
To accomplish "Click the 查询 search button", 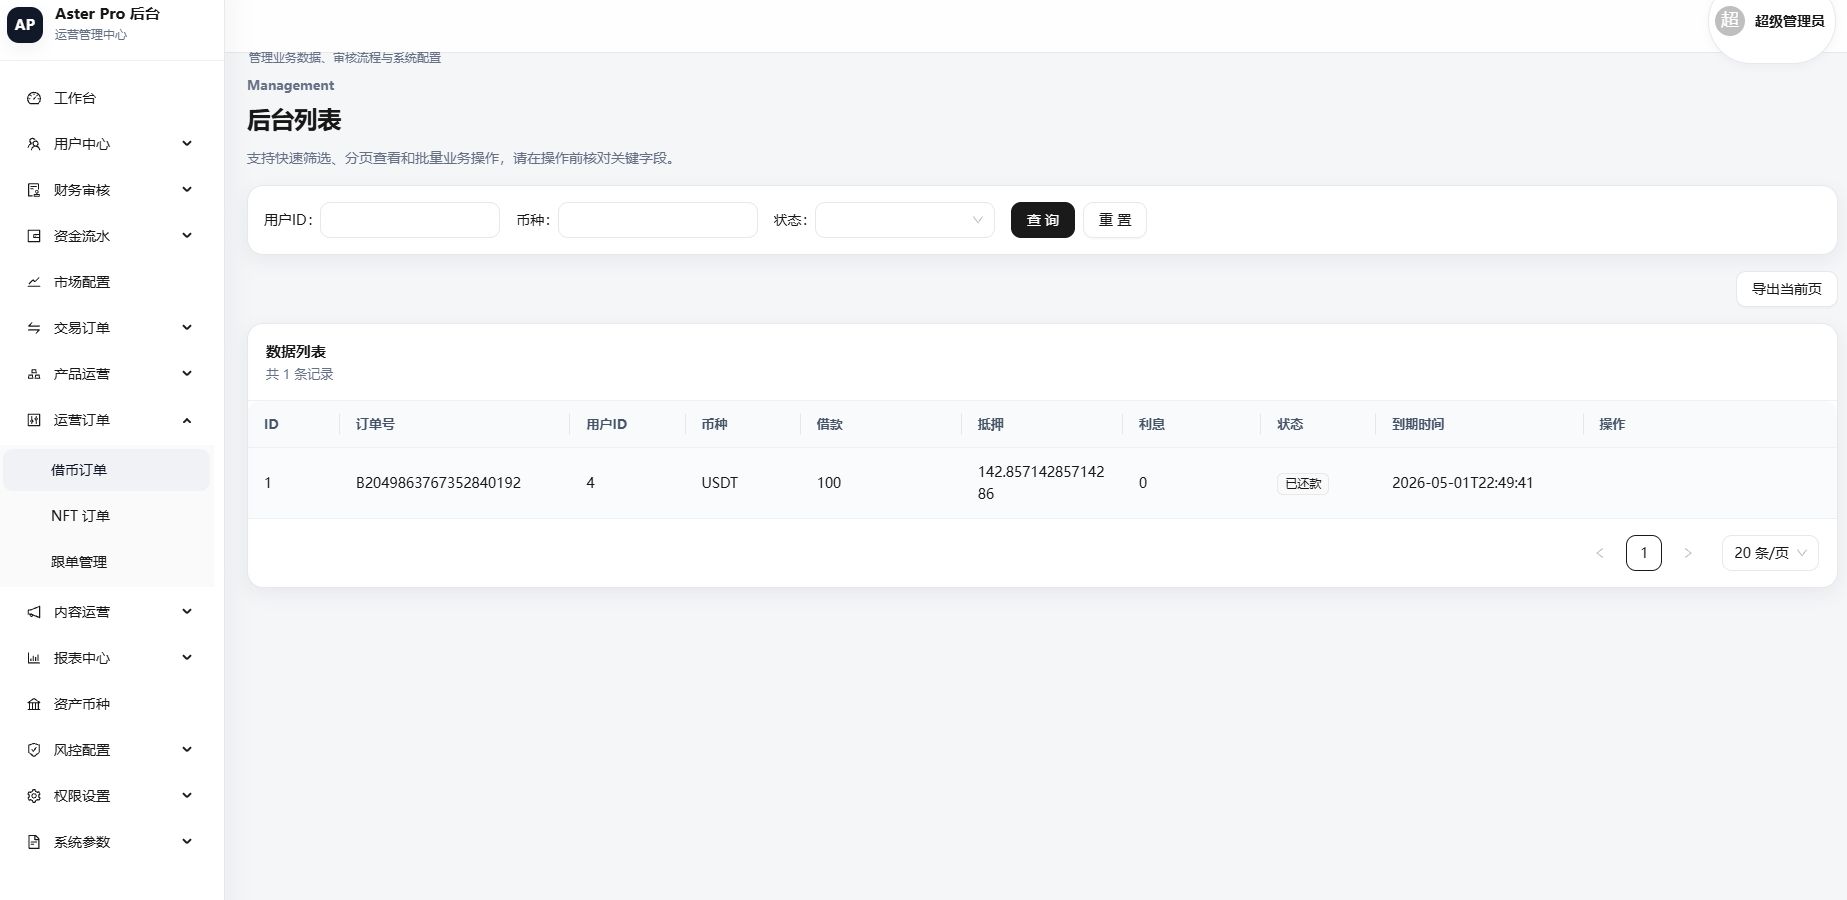I will (x=1043, y=220).
